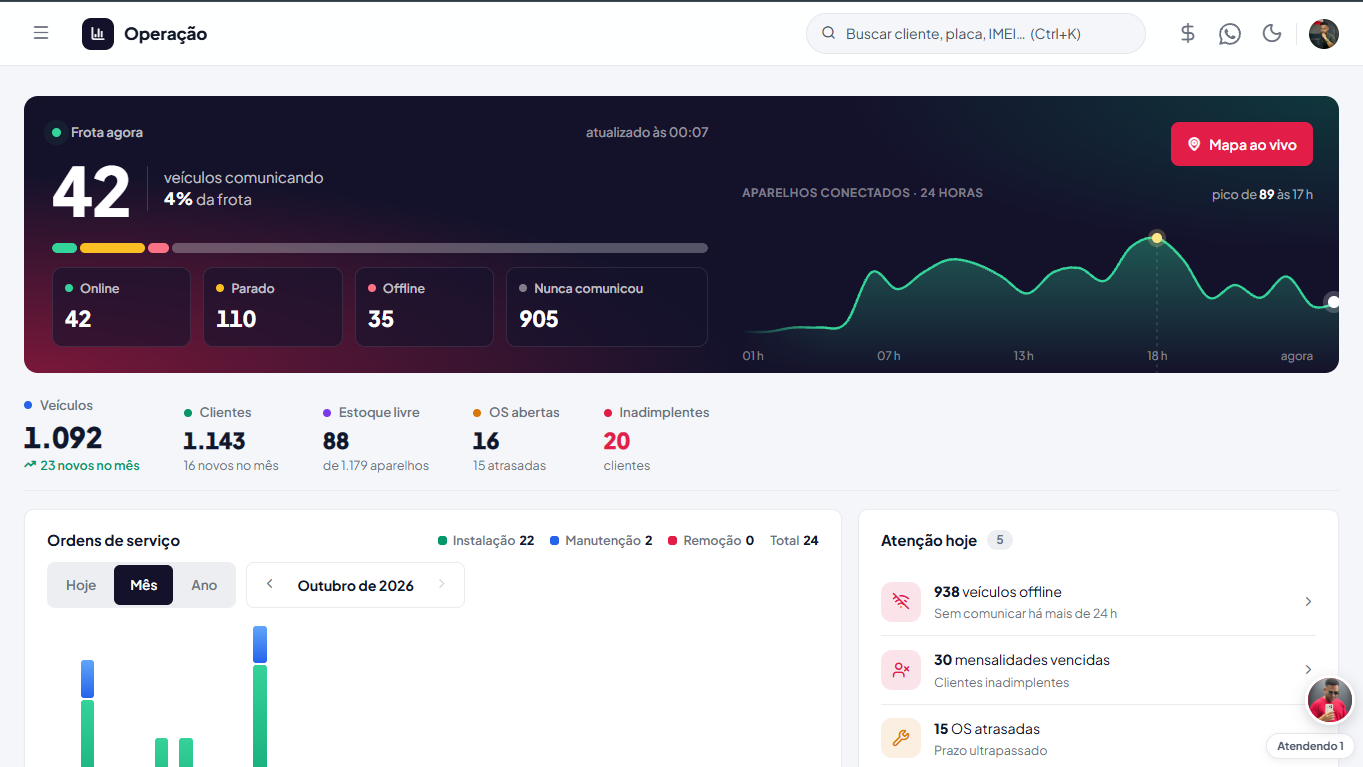The image size is (1363, 767).
Task: Go to previous month arrow
Action: point(269,584)
